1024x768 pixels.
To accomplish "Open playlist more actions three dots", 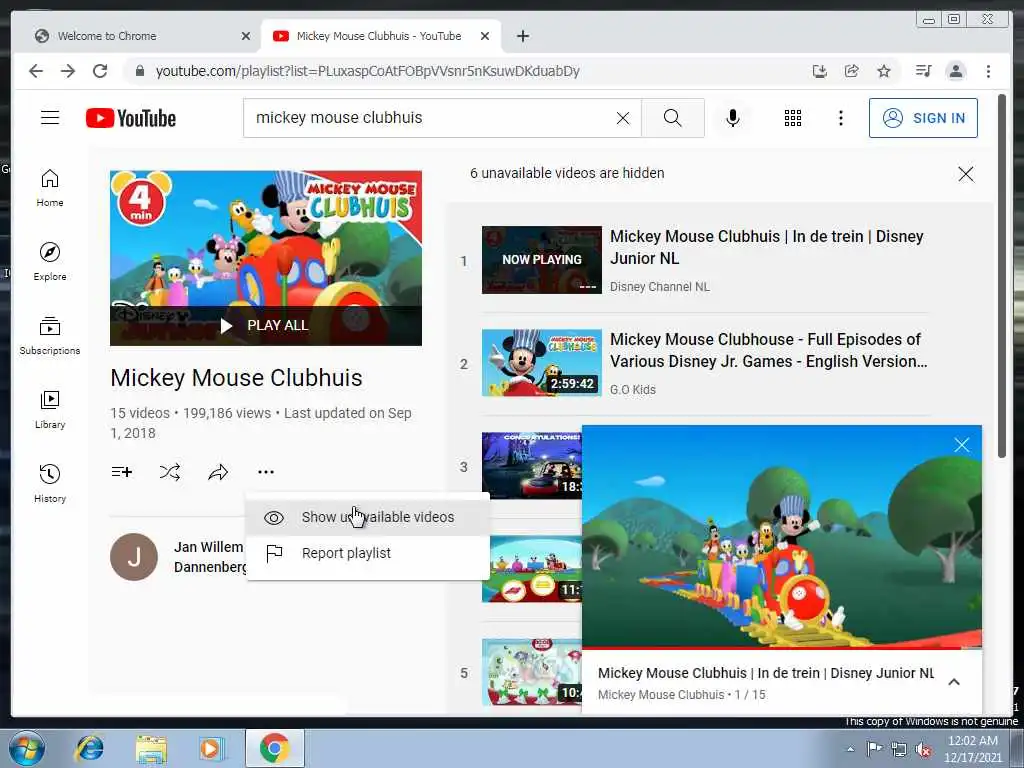I will [x=266, y=472].
